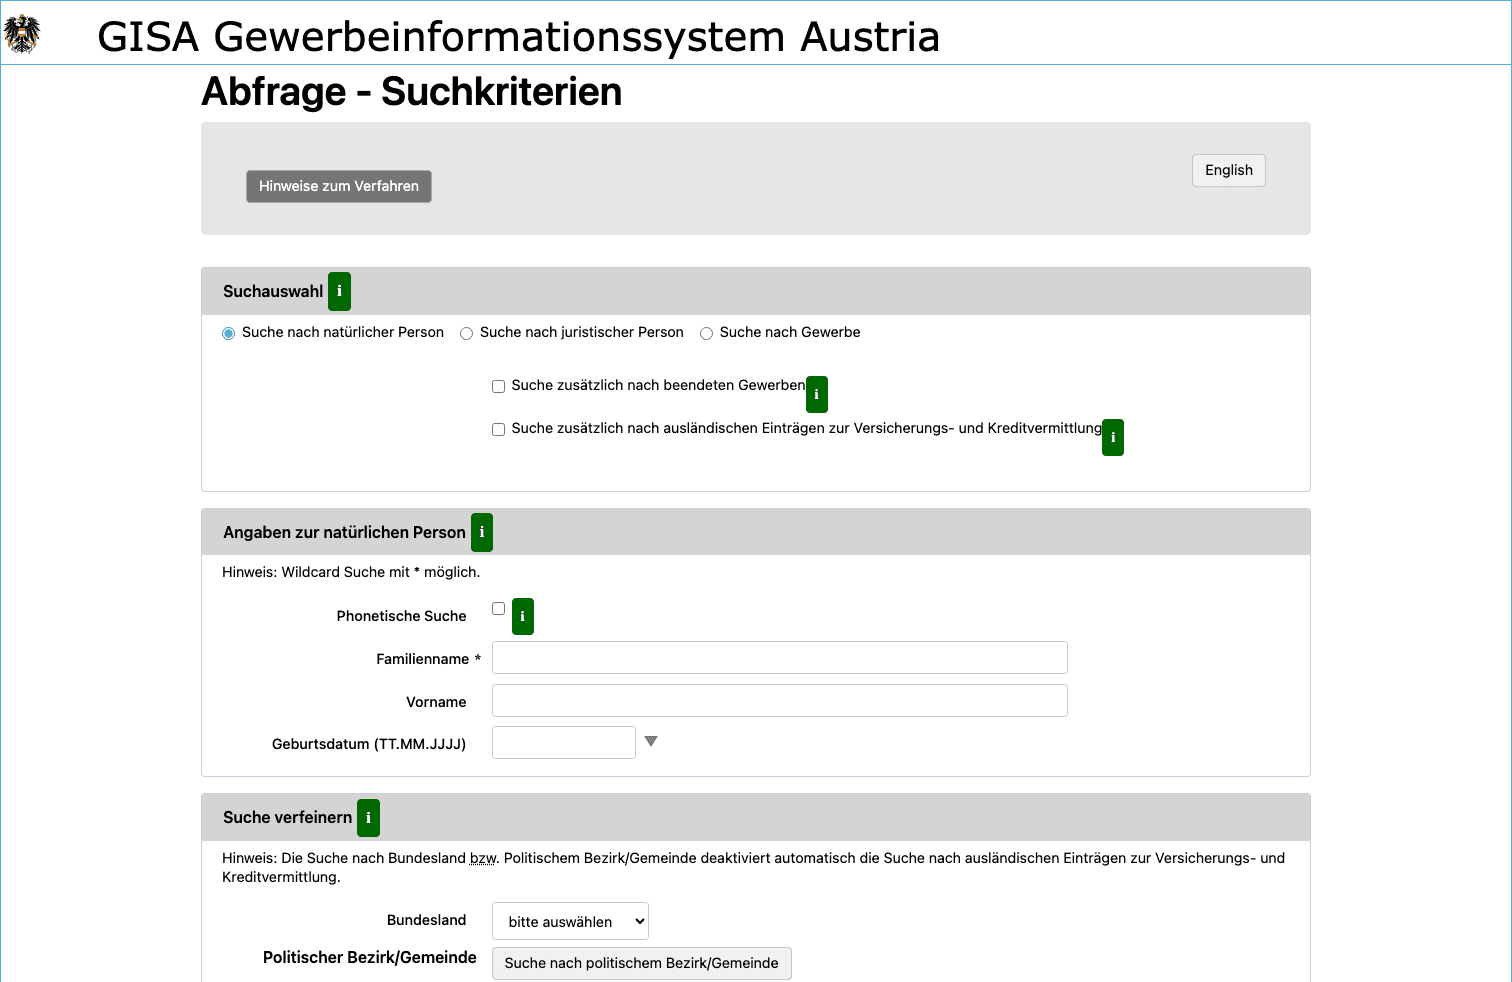Open info icon after beendeten Gewerben option

[817, 394]
